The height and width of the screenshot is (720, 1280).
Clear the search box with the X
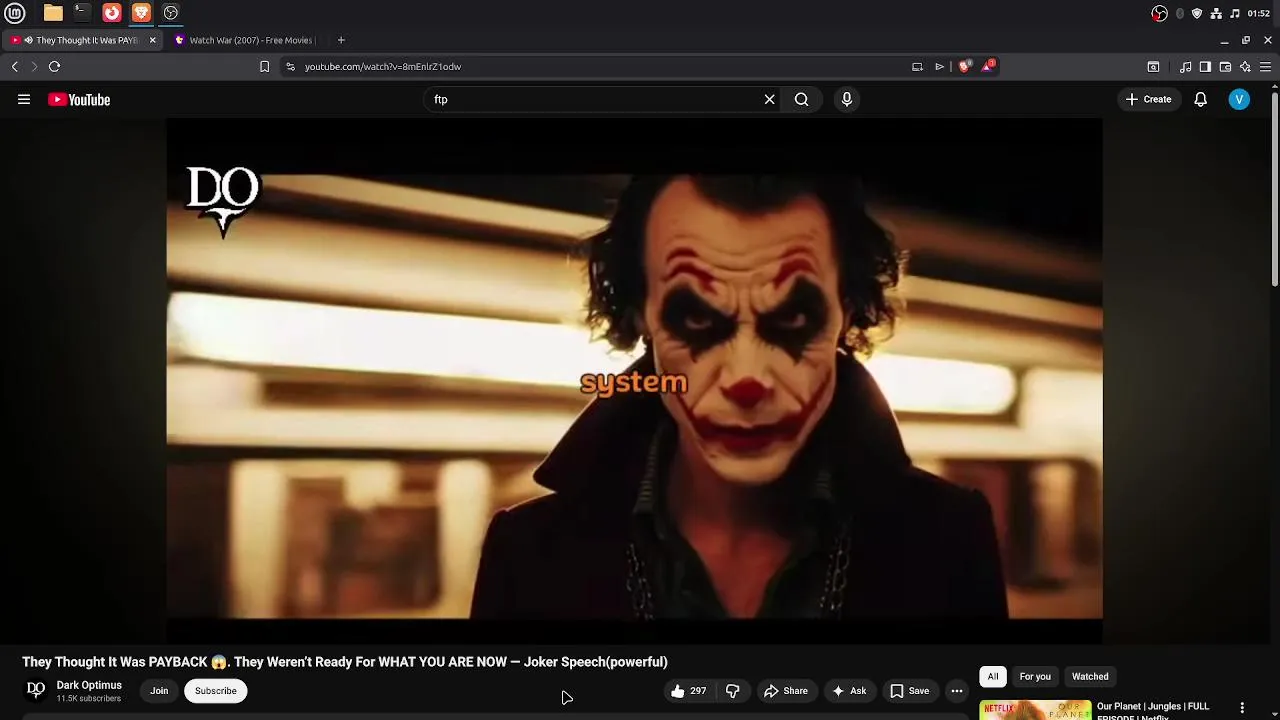pos(769,99)
